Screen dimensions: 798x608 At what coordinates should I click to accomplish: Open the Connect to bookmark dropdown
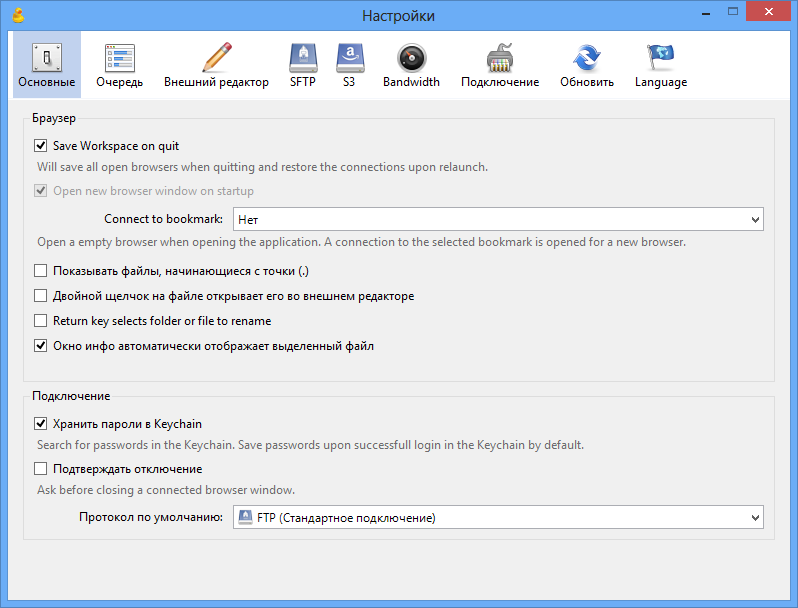(x=498, y=219)
